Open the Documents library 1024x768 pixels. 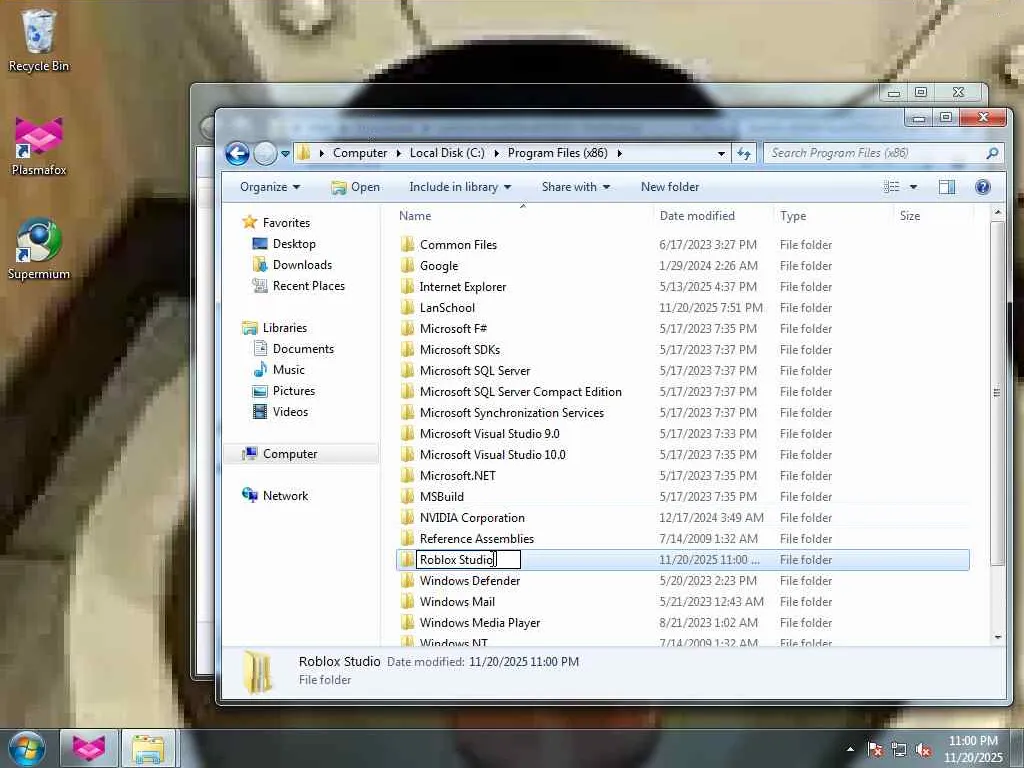(x=303, y=349)
